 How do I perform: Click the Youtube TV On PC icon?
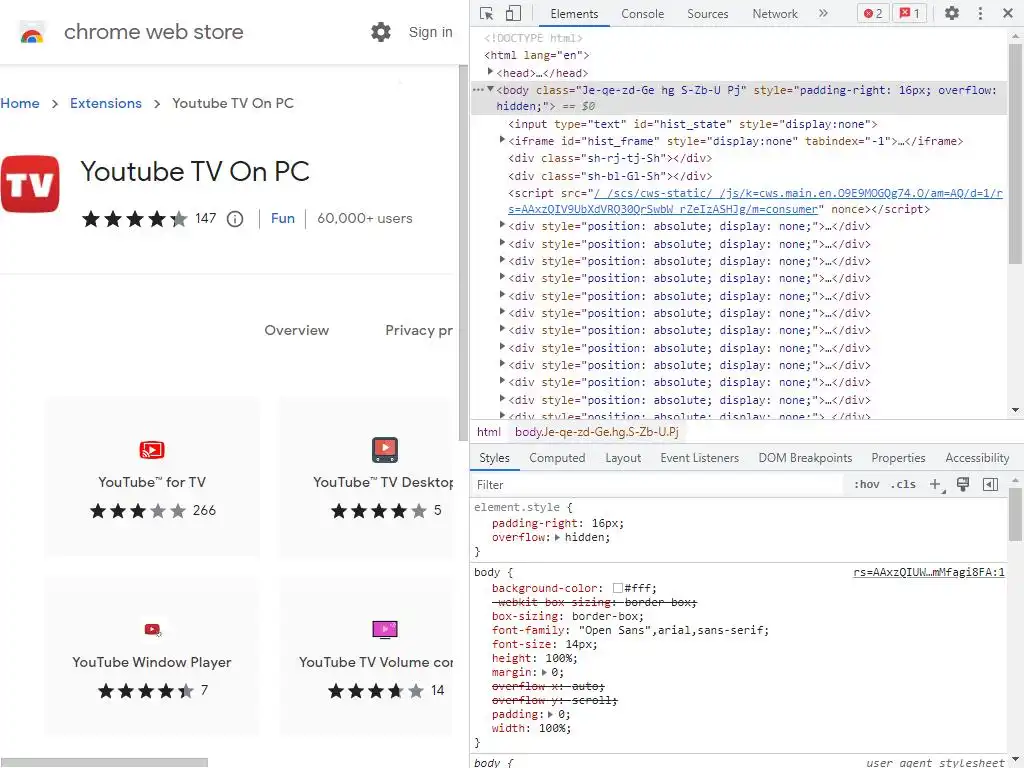point(30,184)
